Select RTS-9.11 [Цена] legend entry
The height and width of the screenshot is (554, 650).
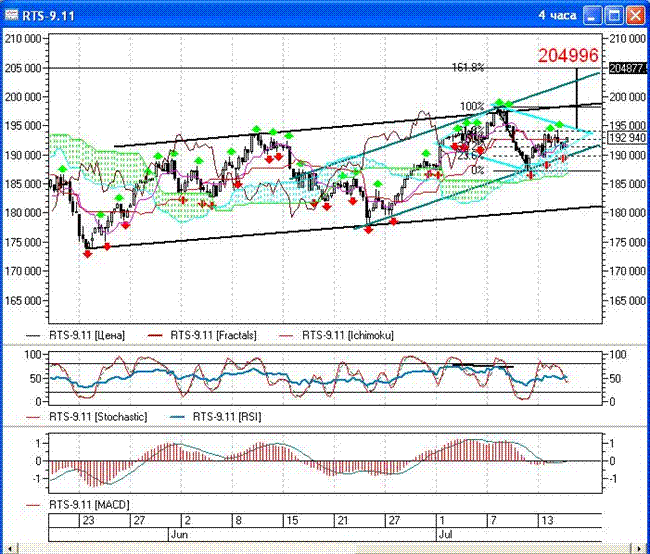click(x=75, y=335)
